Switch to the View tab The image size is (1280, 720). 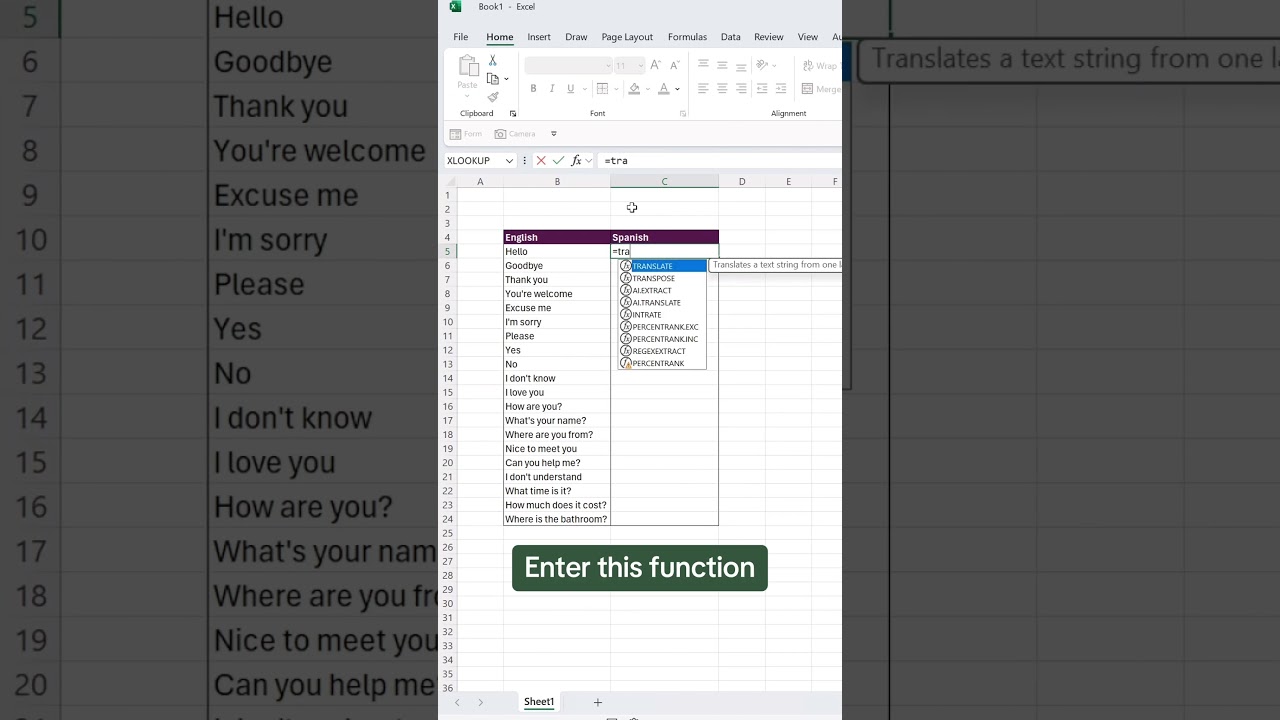(808, 37)
